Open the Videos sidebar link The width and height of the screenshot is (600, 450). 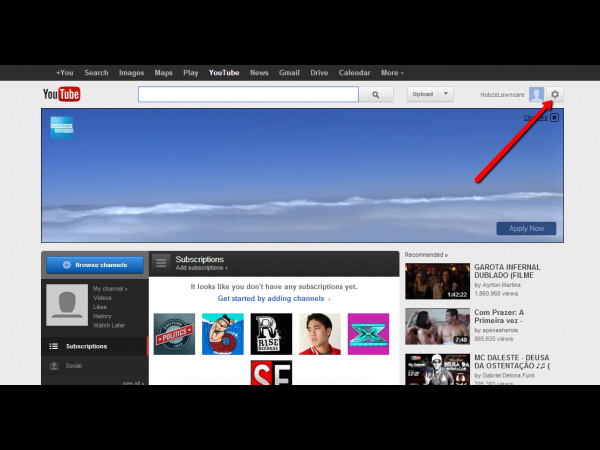pyautogui.click(x=102, y=298)
